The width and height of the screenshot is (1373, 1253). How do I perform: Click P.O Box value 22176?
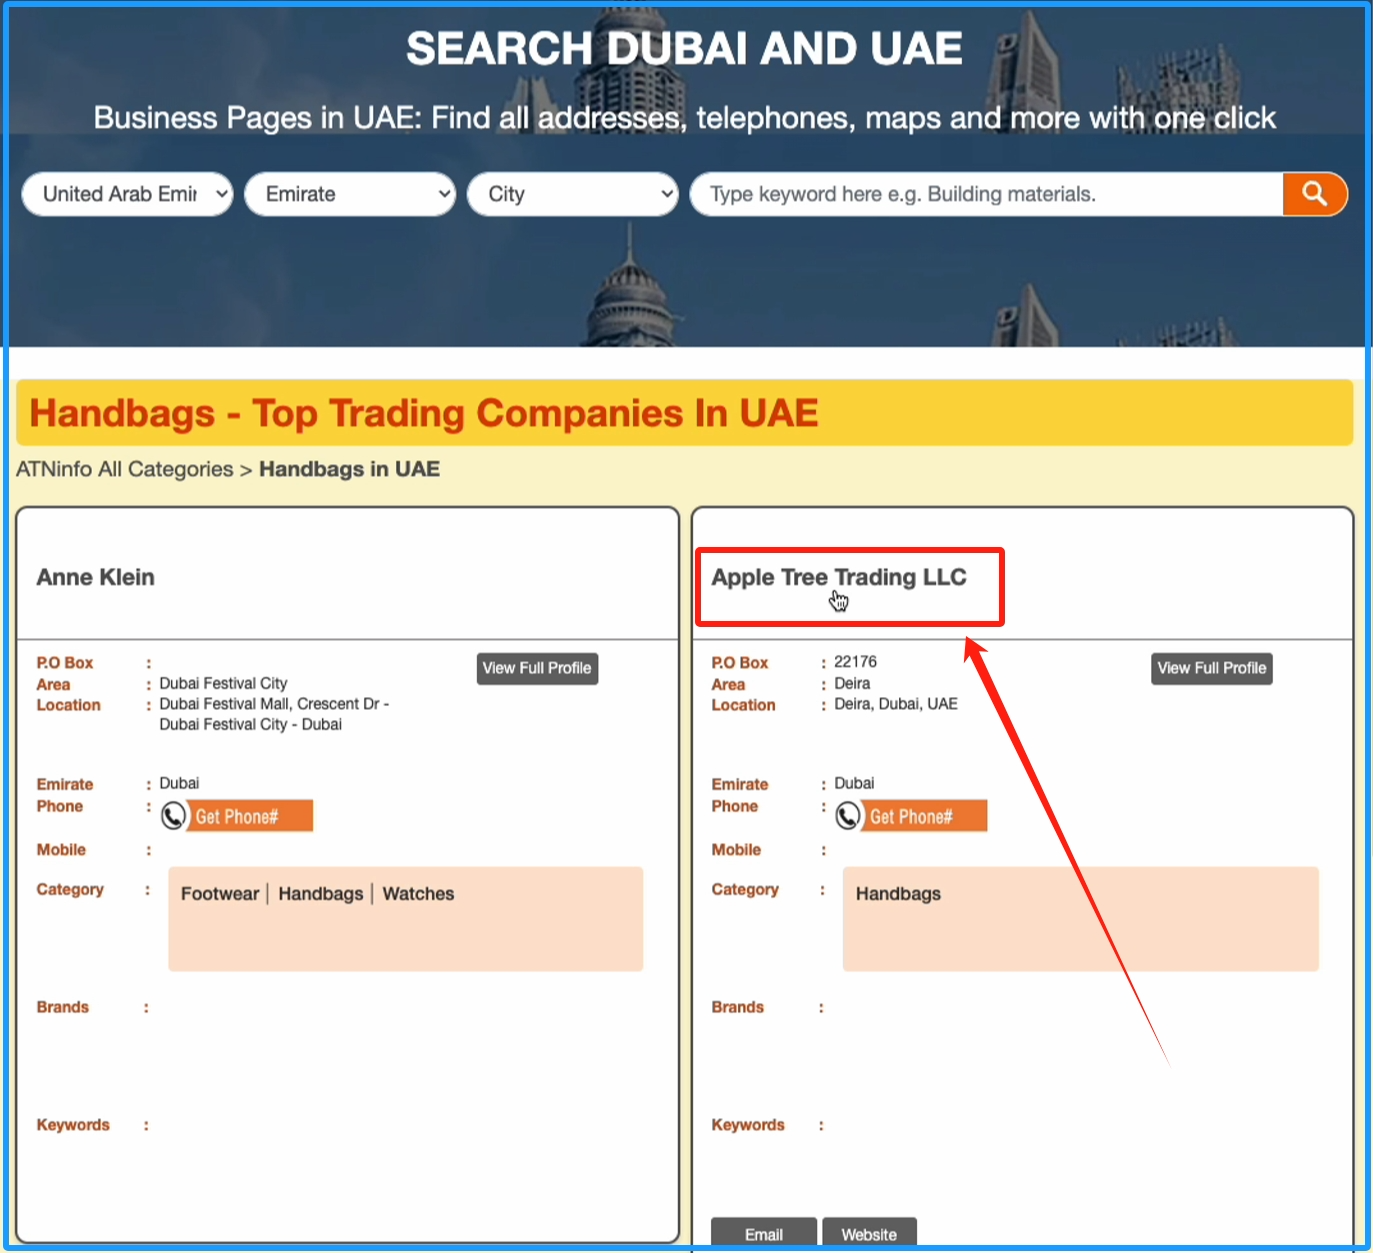855,662
